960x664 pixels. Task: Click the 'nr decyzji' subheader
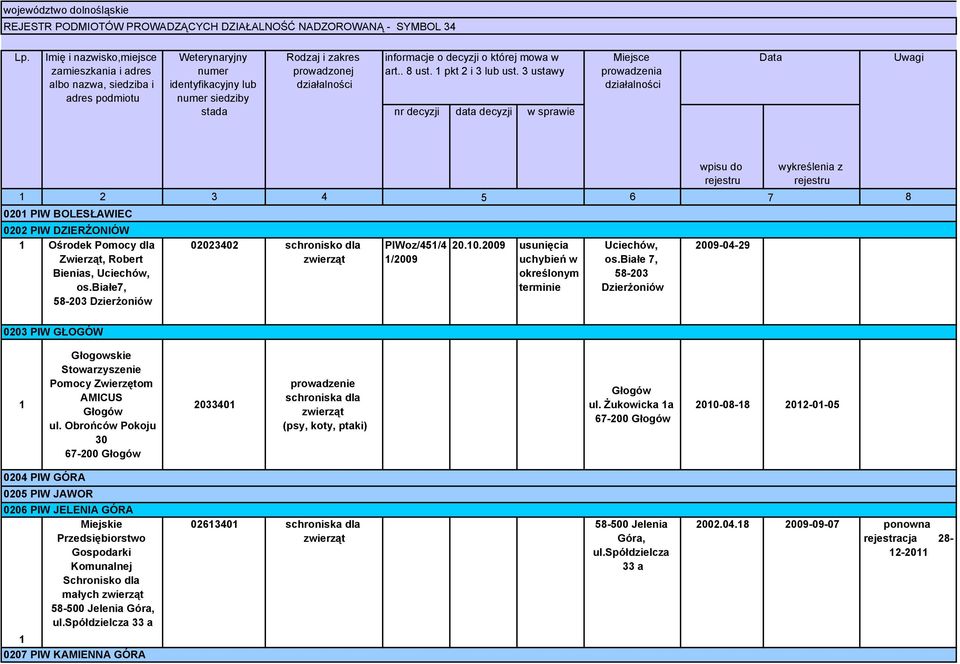(416, 146)
